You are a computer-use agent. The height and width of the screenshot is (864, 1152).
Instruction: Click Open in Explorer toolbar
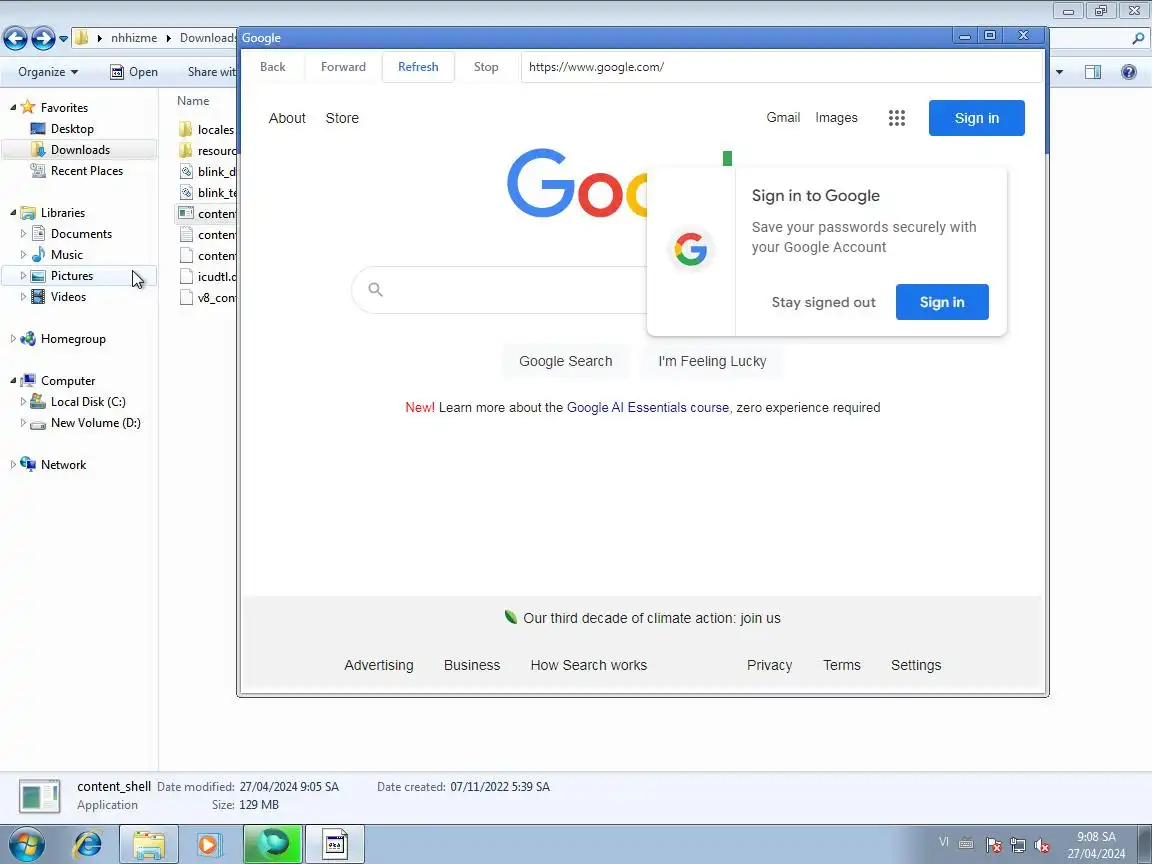[x=134, y=71]
